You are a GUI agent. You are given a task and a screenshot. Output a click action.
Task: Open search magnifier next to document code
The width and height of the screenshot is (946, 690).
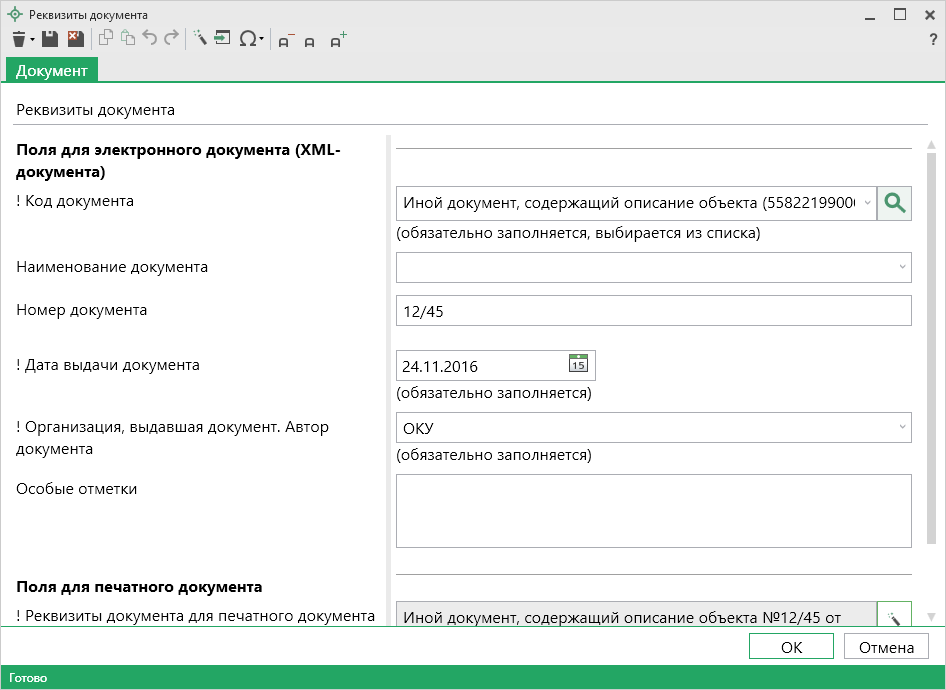[x=894, y=203]
